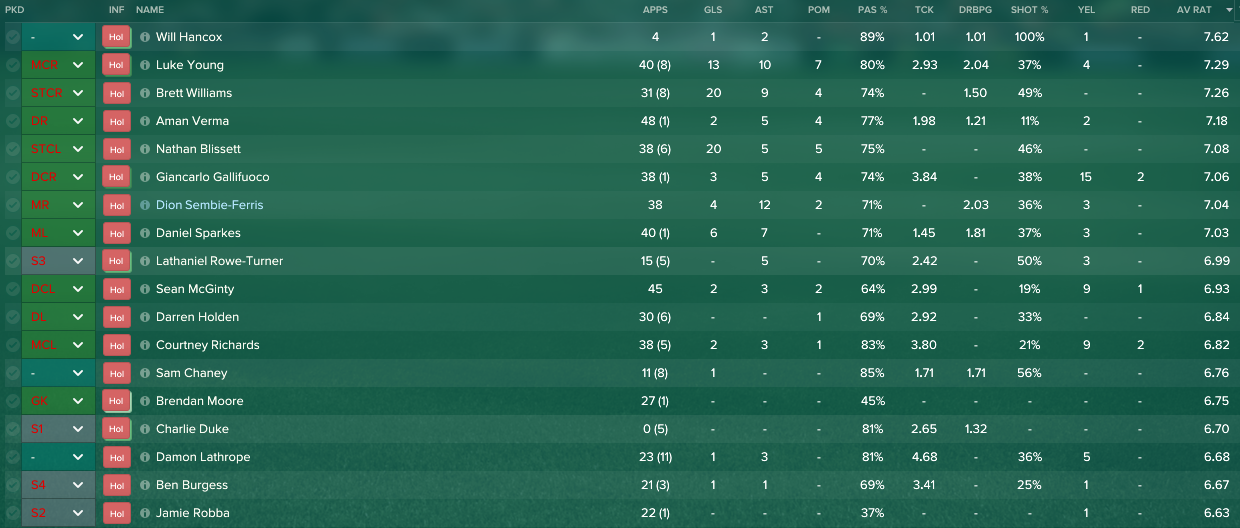Open Dion Sembie-Ferris player profile
The width and height of the screenshot is (1240, 528).
[210, 205]
